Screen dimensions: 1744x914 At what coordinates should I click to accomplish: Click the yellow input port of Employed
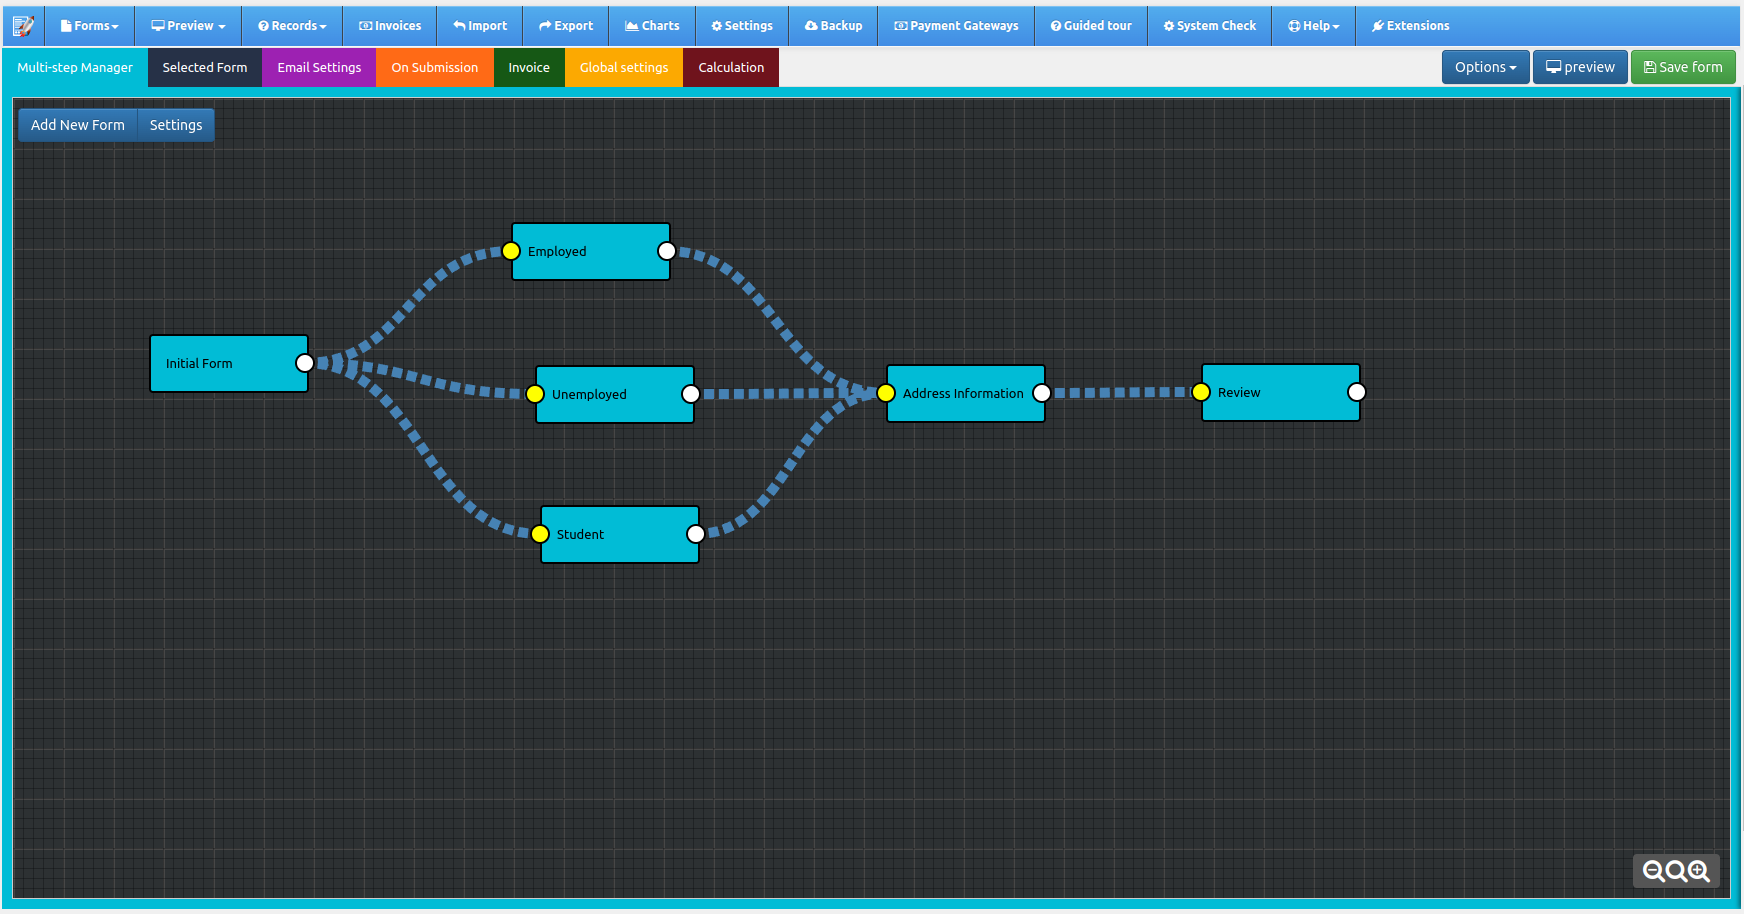pyautogui.click(x=511, y=251)
